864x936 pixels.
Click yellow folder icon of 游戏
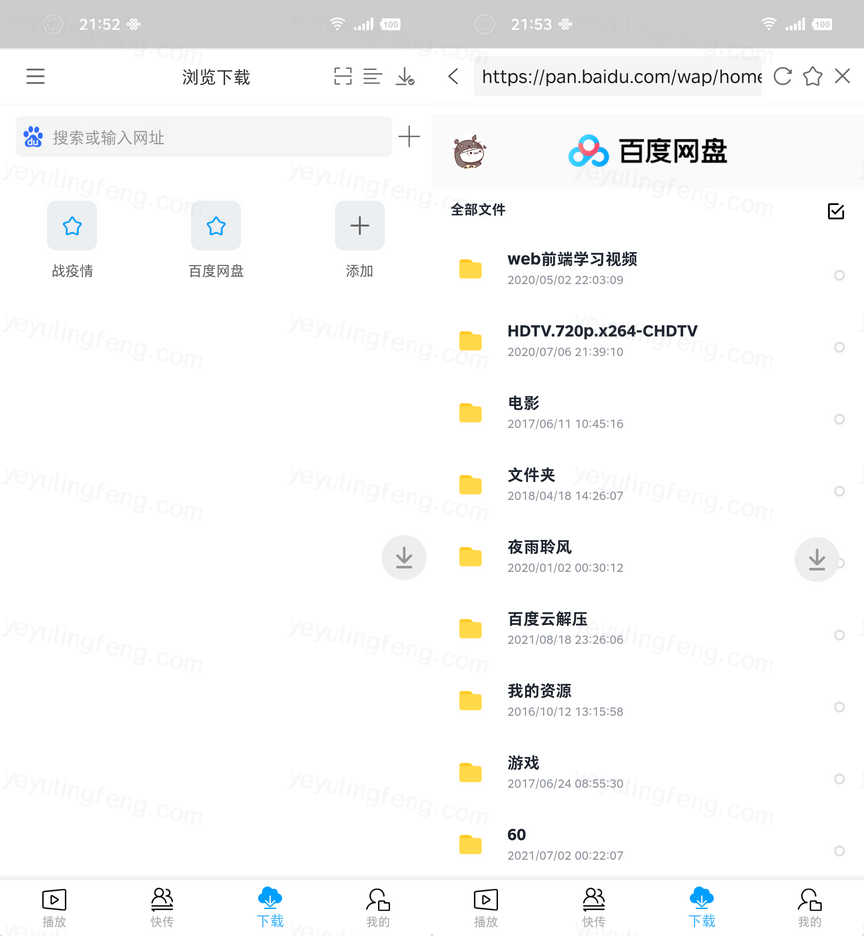(471, 772)
